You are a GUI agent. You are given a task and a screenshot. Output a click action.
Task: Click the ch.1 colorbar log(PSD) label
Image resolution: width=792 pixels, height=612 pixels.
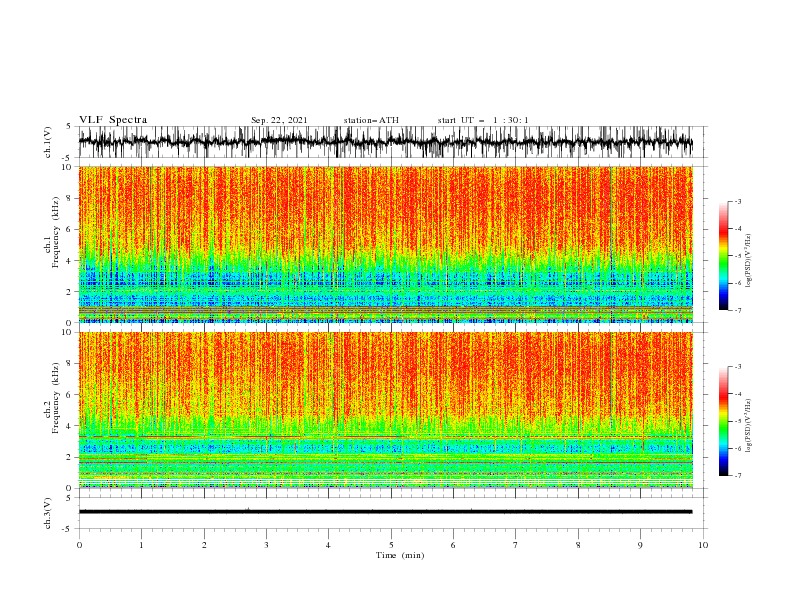[748, 261]
